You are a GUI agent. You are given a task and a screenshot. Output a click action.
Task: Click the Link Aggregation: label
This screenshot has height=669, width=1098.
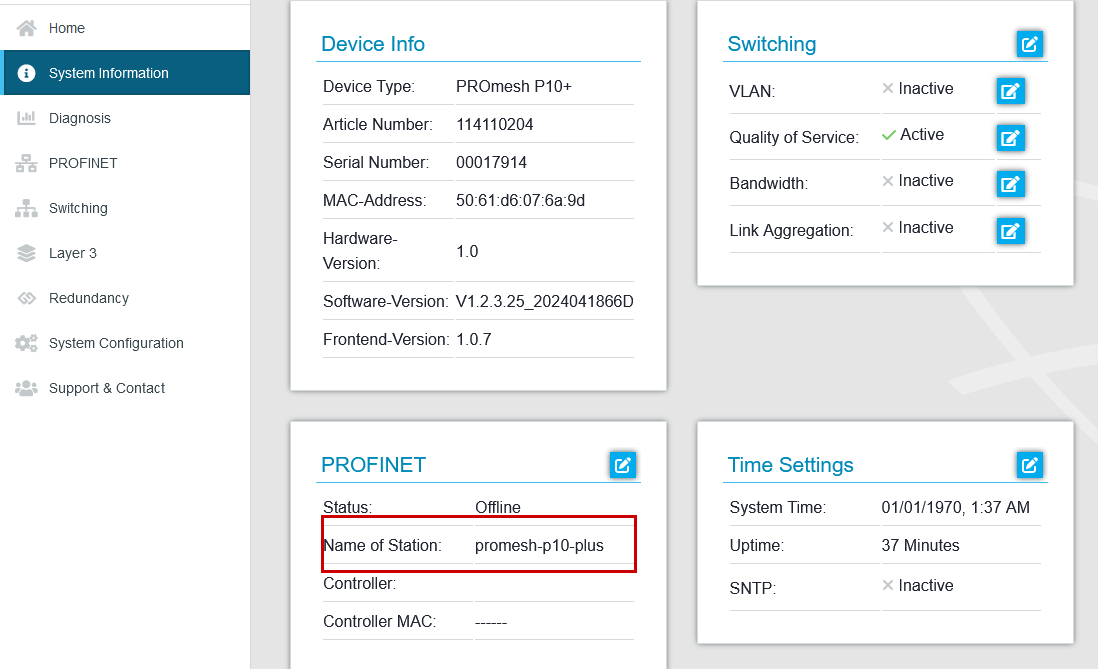pyautogui.click(x=791, y=230)
